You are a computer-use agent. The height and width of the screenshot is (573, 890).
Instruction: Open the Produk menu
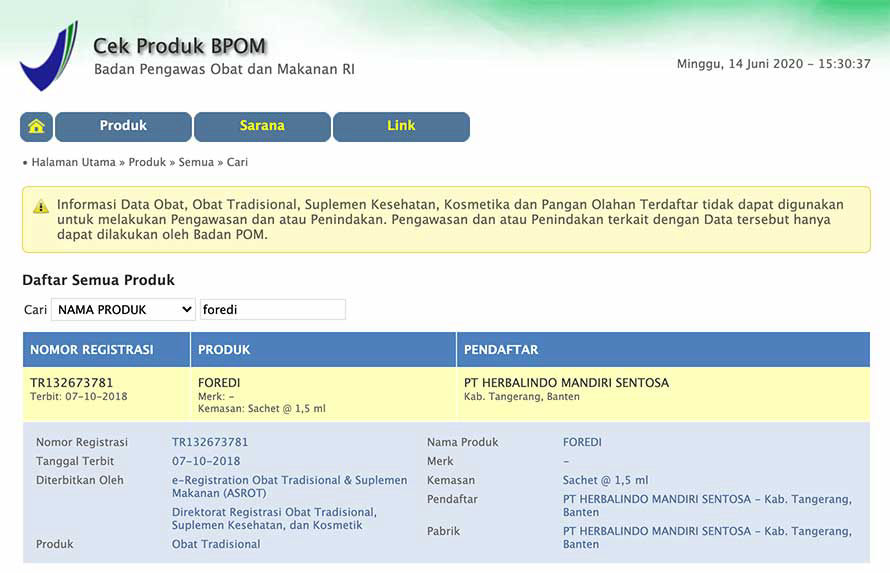[123, 127]
